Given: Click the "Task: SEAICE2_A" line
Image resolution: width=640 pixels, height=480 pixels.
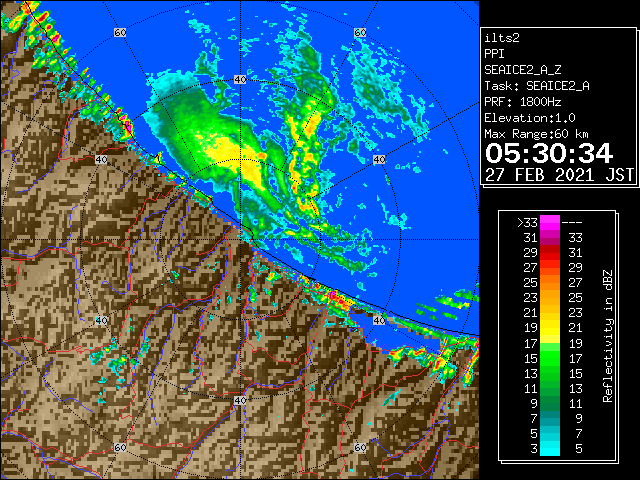Looking at the screenshot, I should click(x=537, y=86).
